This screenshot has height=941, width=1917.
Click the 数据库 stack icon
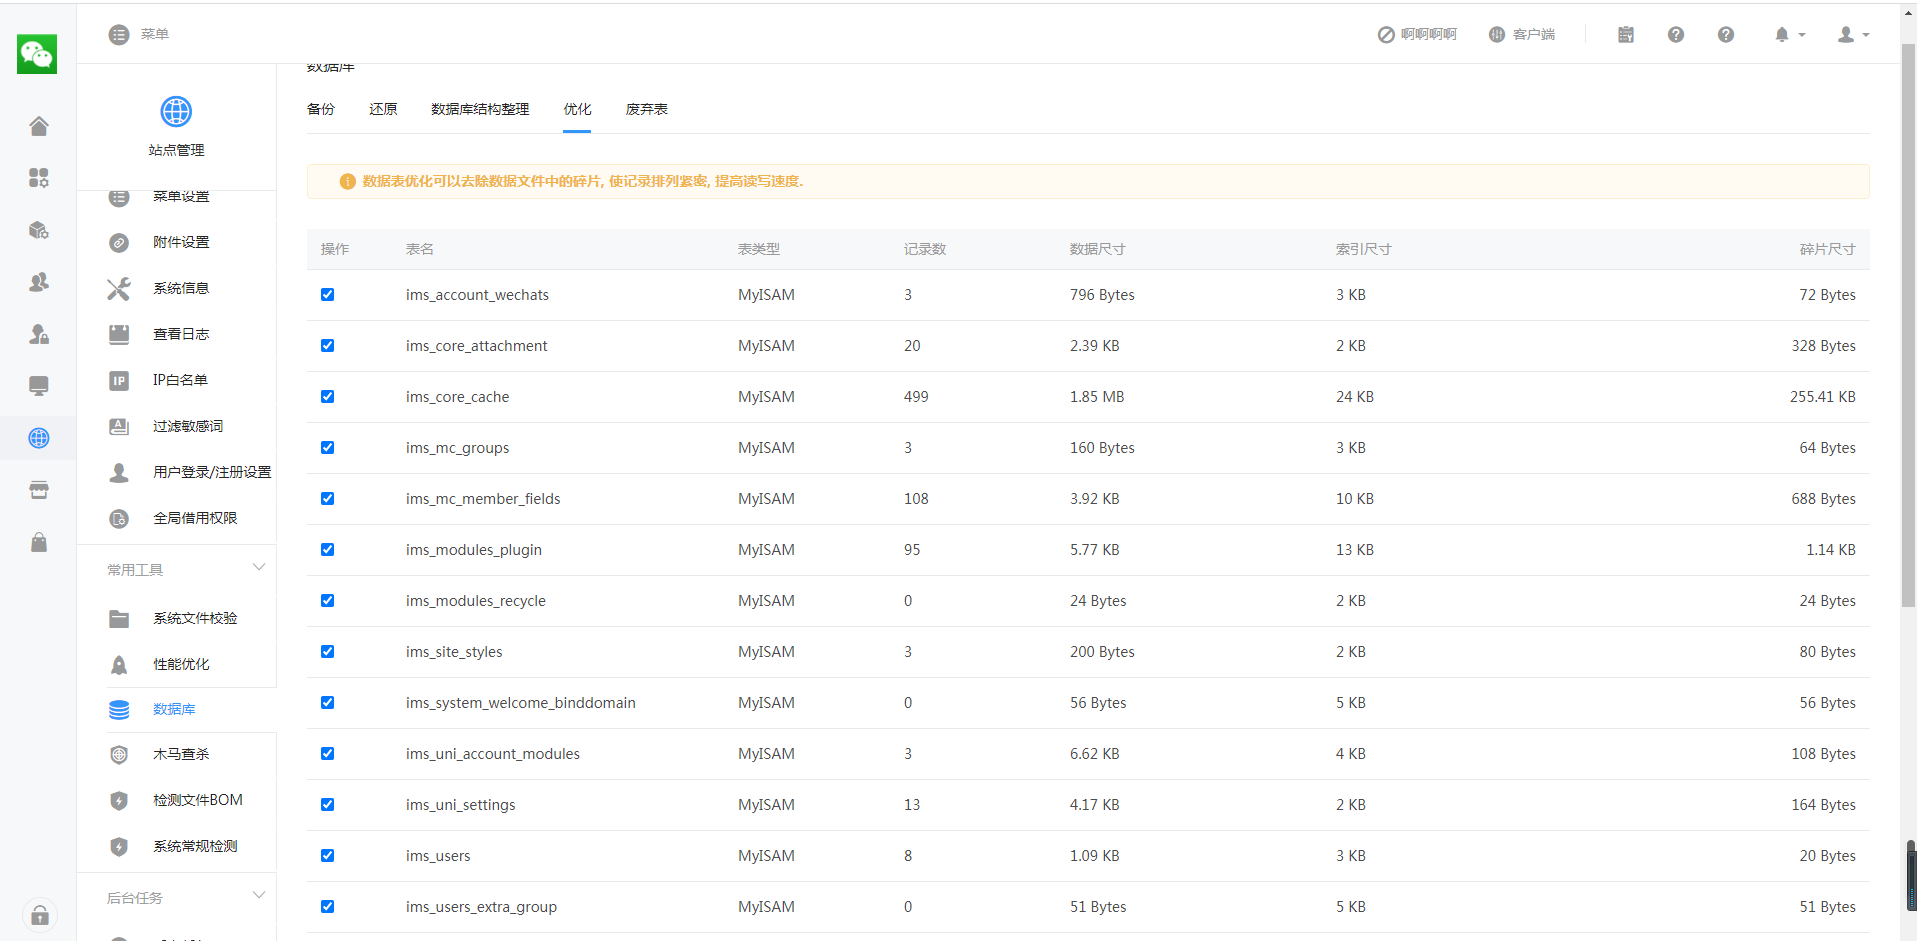tap(119, 709)
